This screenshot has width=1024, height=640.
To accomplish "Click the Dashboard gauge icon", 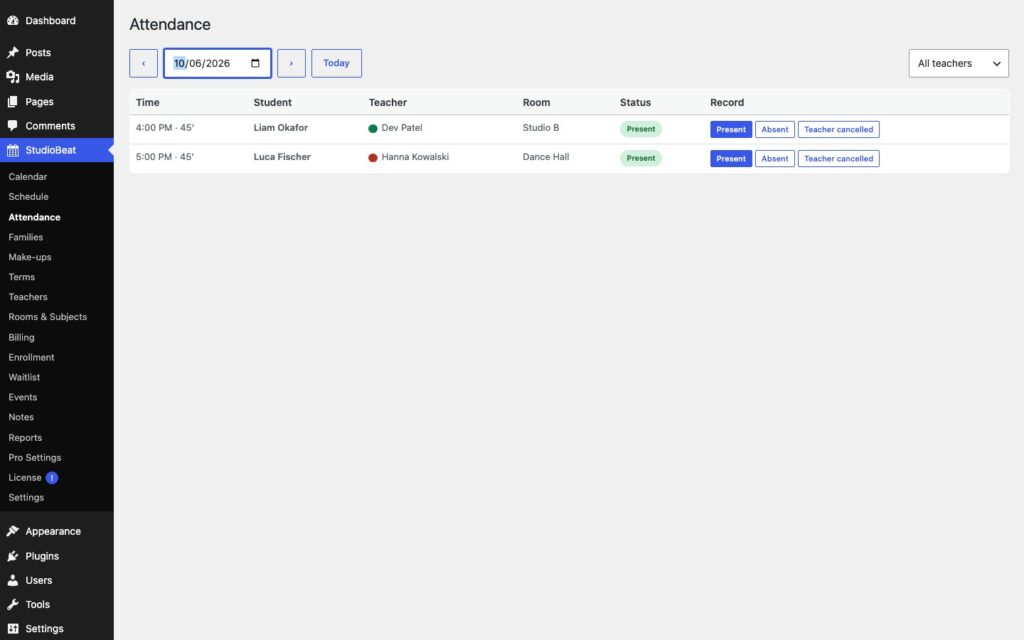I will point(12,20).
